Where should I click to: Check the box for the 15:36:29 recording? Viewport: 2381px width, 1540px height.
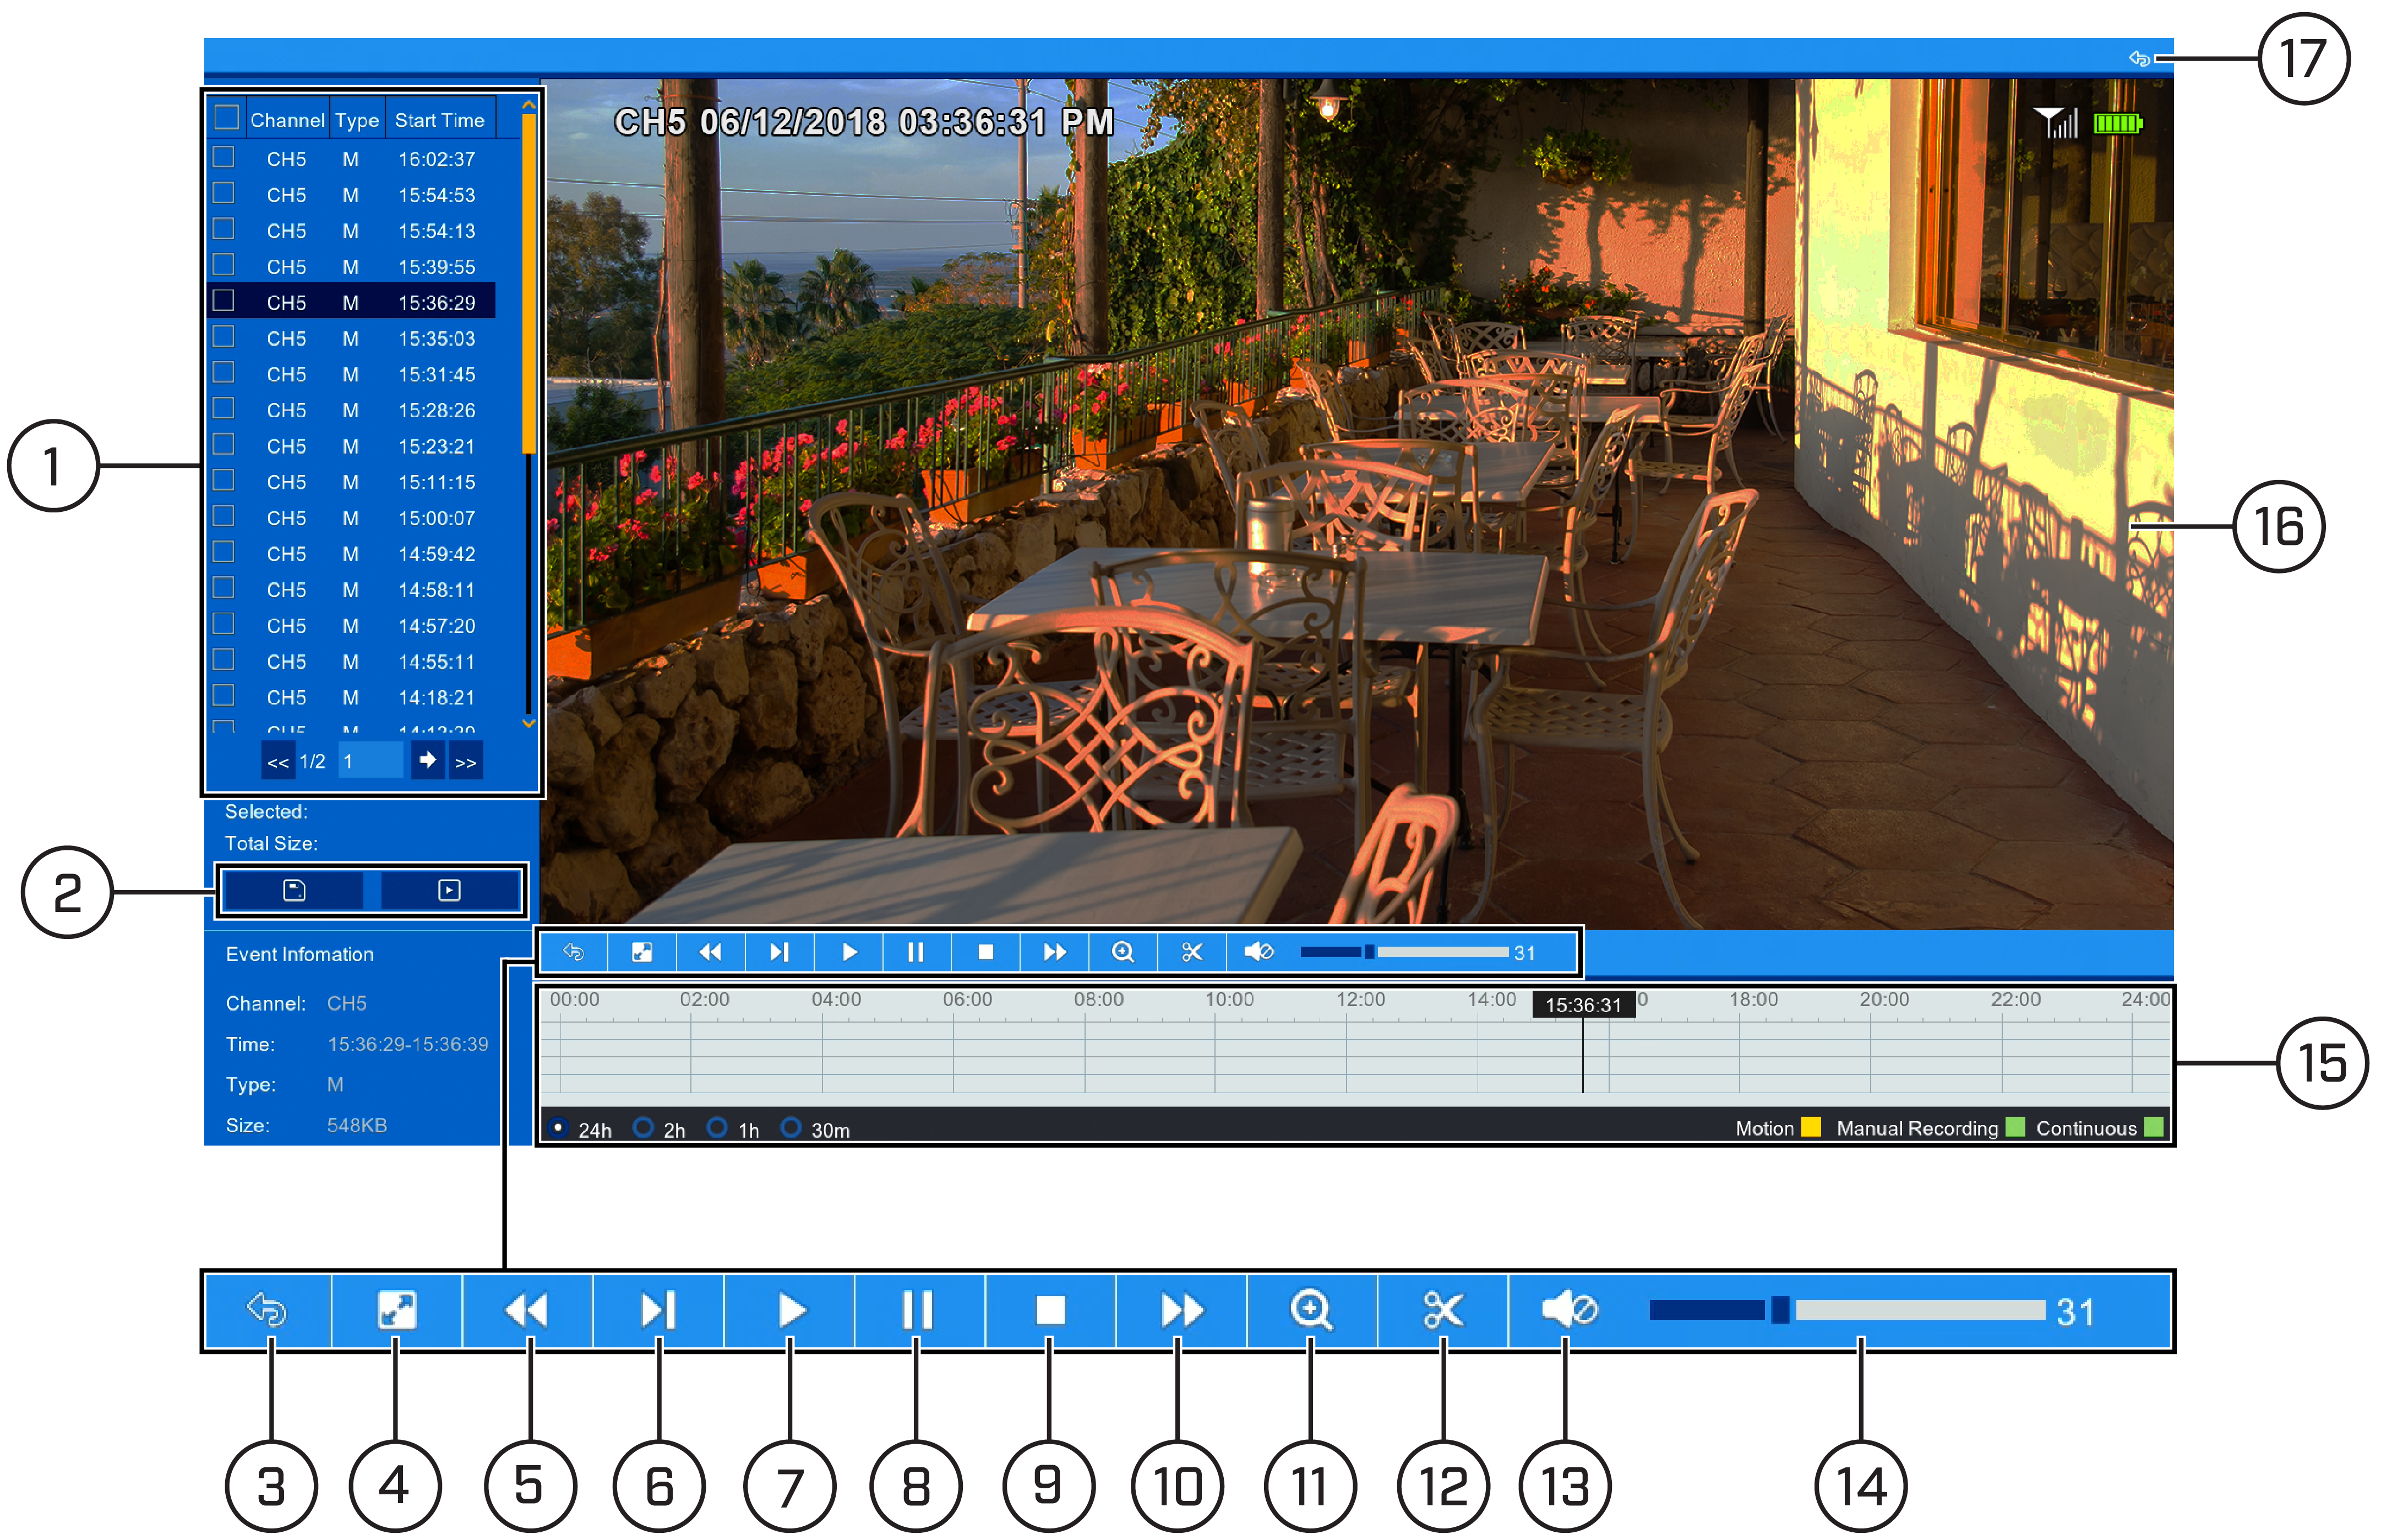point(224,301)
